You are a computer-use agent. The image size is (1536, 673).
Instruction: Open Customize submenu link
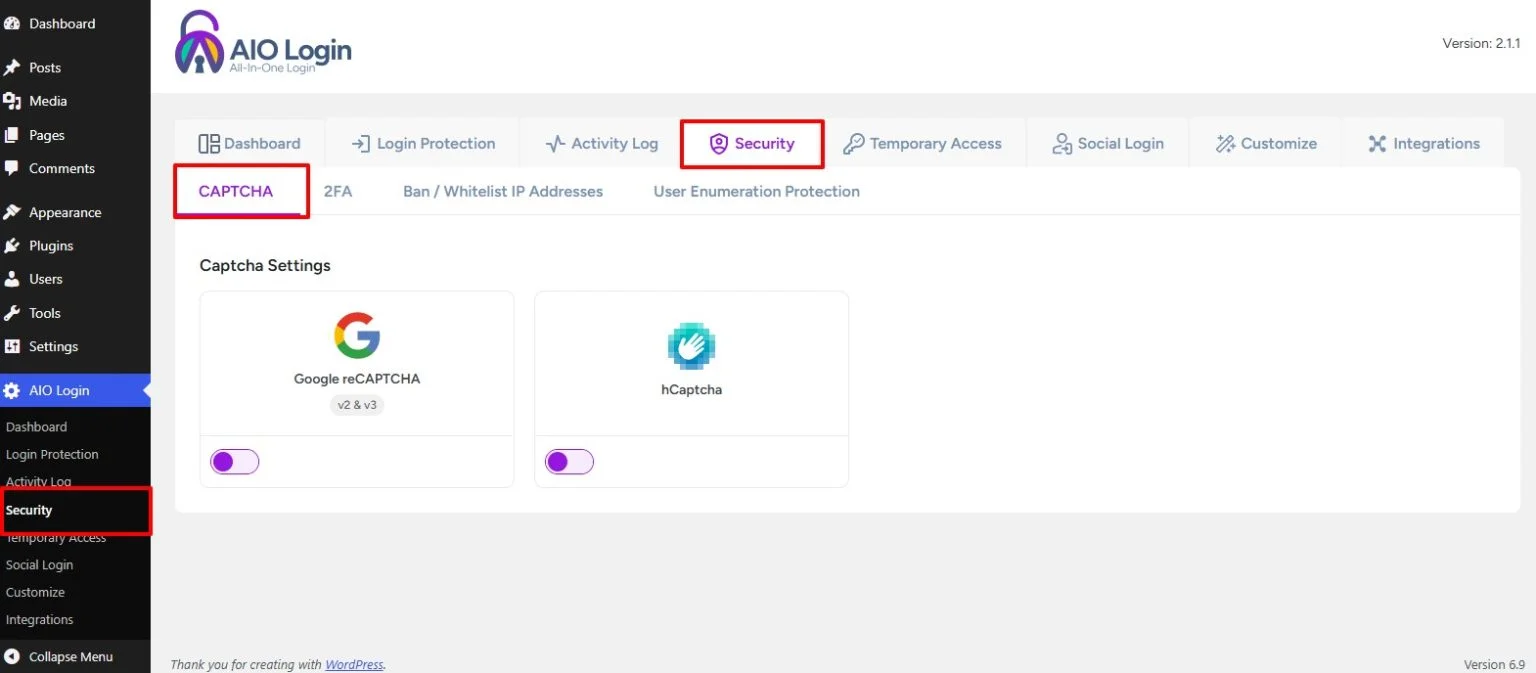(35, 592)
